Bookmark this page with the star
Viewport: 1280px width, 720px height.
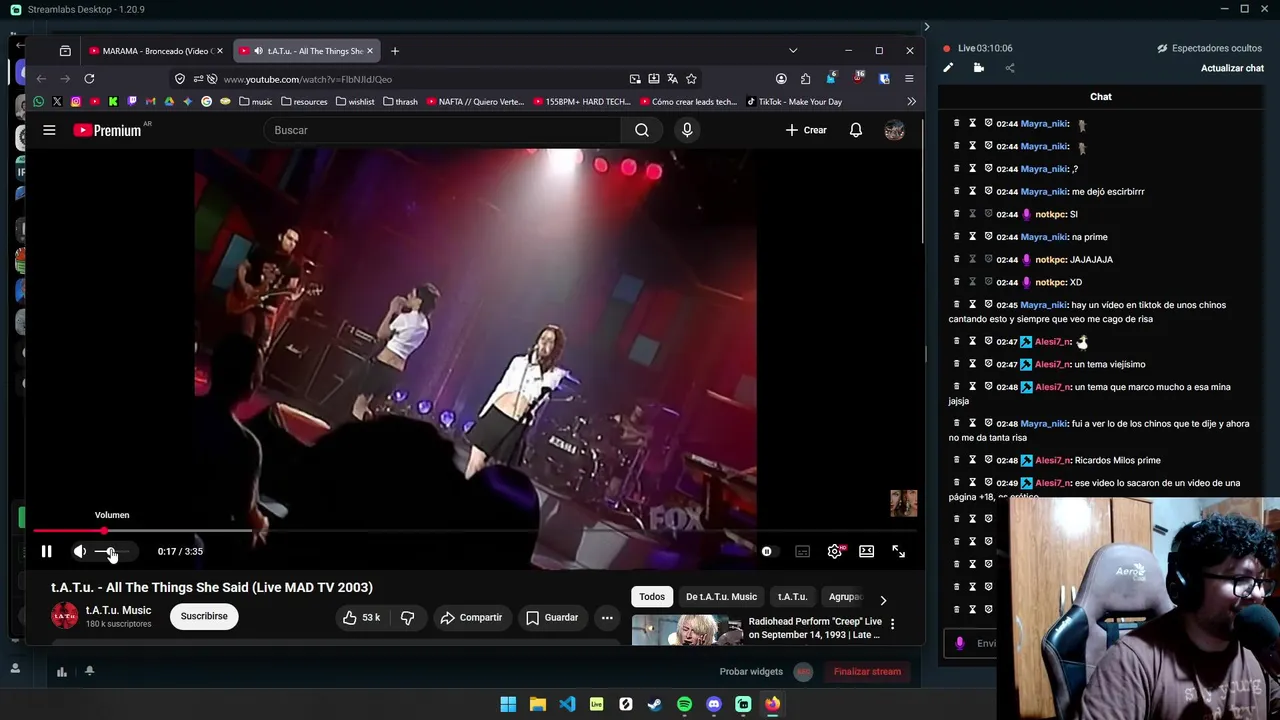pyautogui.click(x=691, y=79)
